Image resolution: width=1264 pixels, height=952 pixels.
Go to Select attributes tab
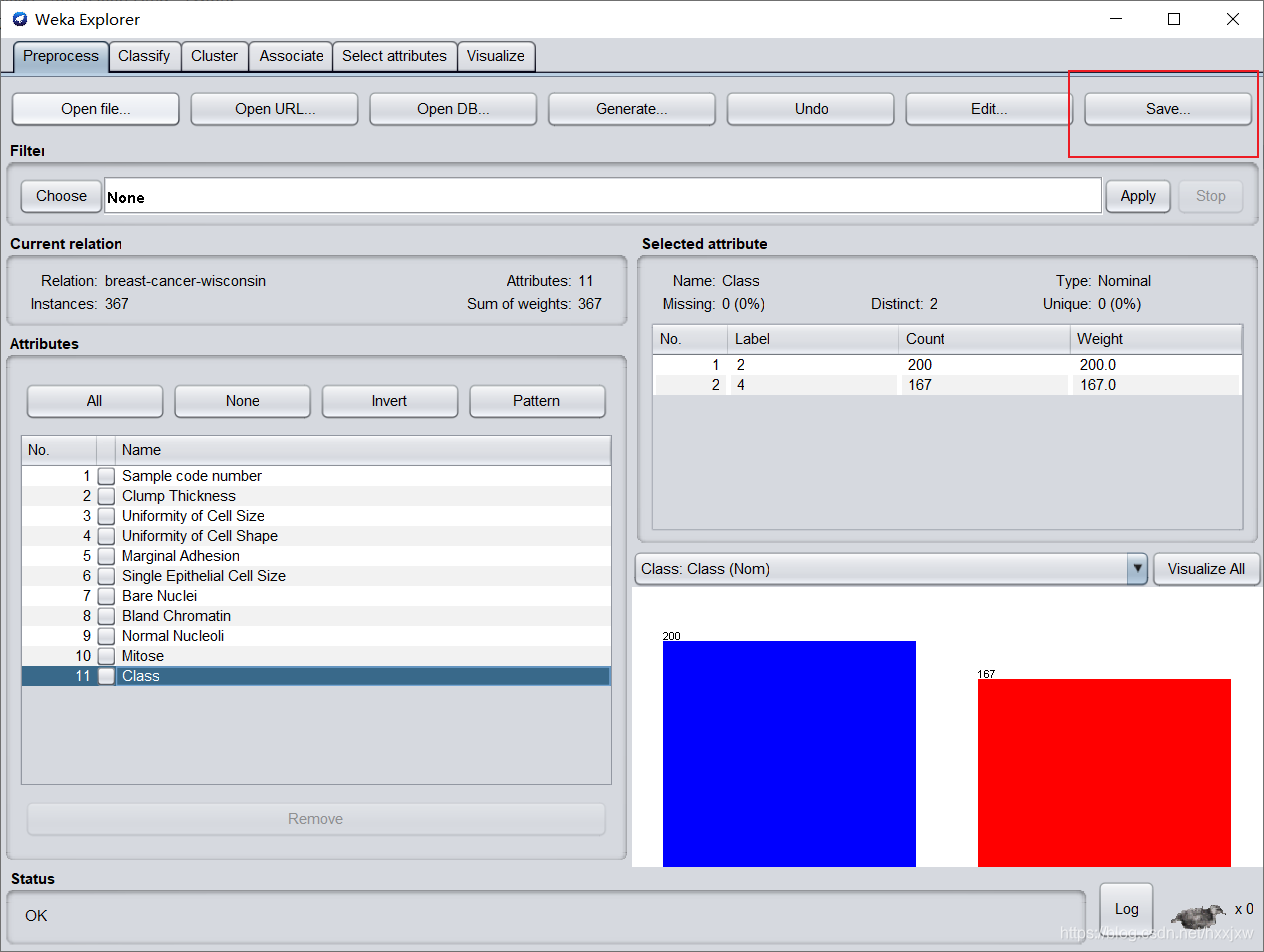[394, 56]
